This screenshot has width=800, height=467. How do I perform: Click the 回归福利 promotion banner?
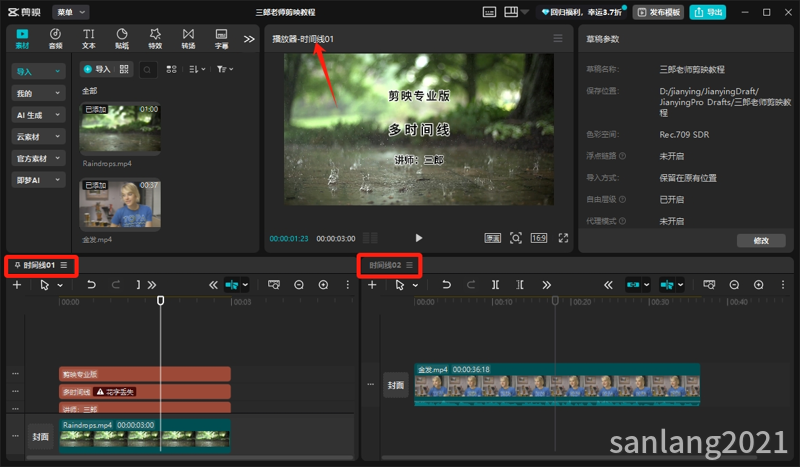click(x=581, y=12)
